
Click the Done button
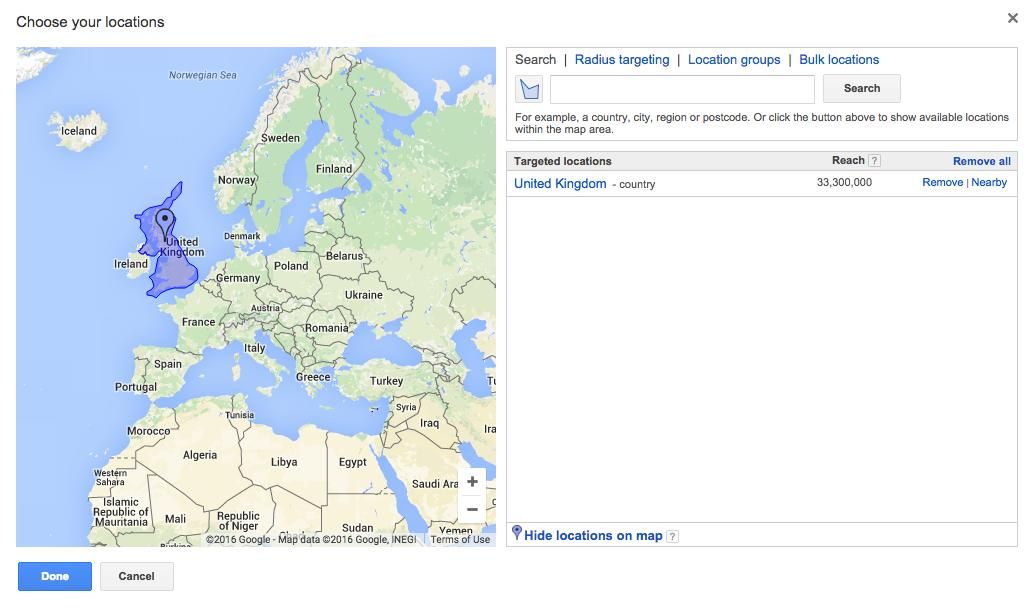(54, 576)
